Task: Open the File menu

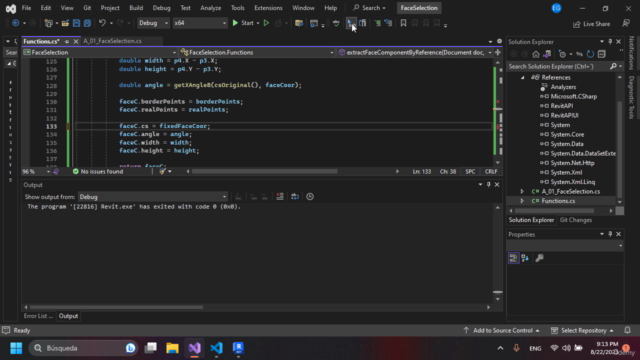Action: tap(26, 8)
